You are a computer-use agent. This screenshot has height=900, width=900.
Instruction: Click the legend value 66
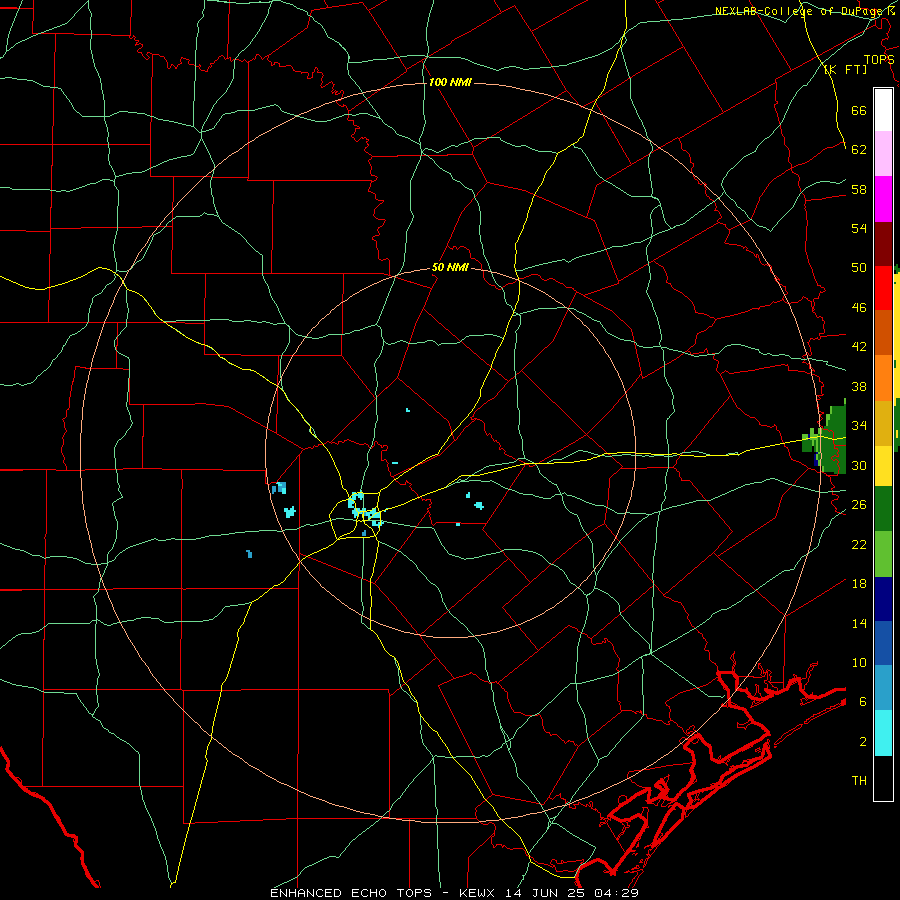tap(859, 110)
